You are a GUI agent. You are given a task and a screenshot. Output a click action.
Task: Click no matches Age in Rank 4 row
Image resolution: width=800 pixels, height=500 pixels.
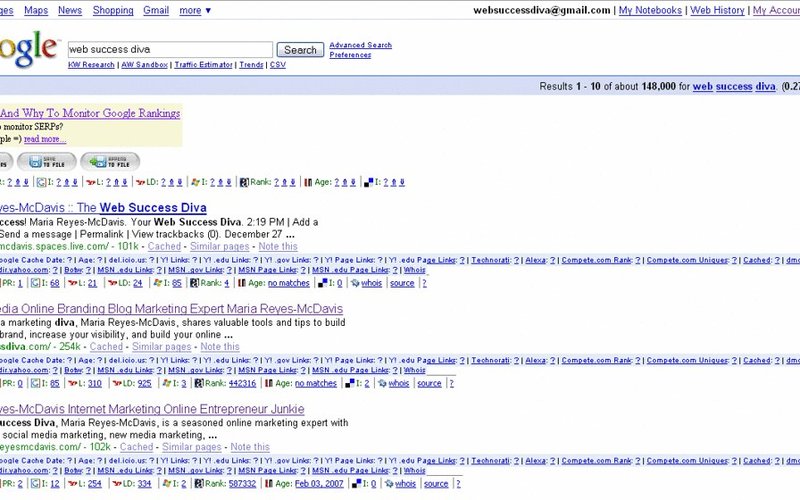(289, 283)
